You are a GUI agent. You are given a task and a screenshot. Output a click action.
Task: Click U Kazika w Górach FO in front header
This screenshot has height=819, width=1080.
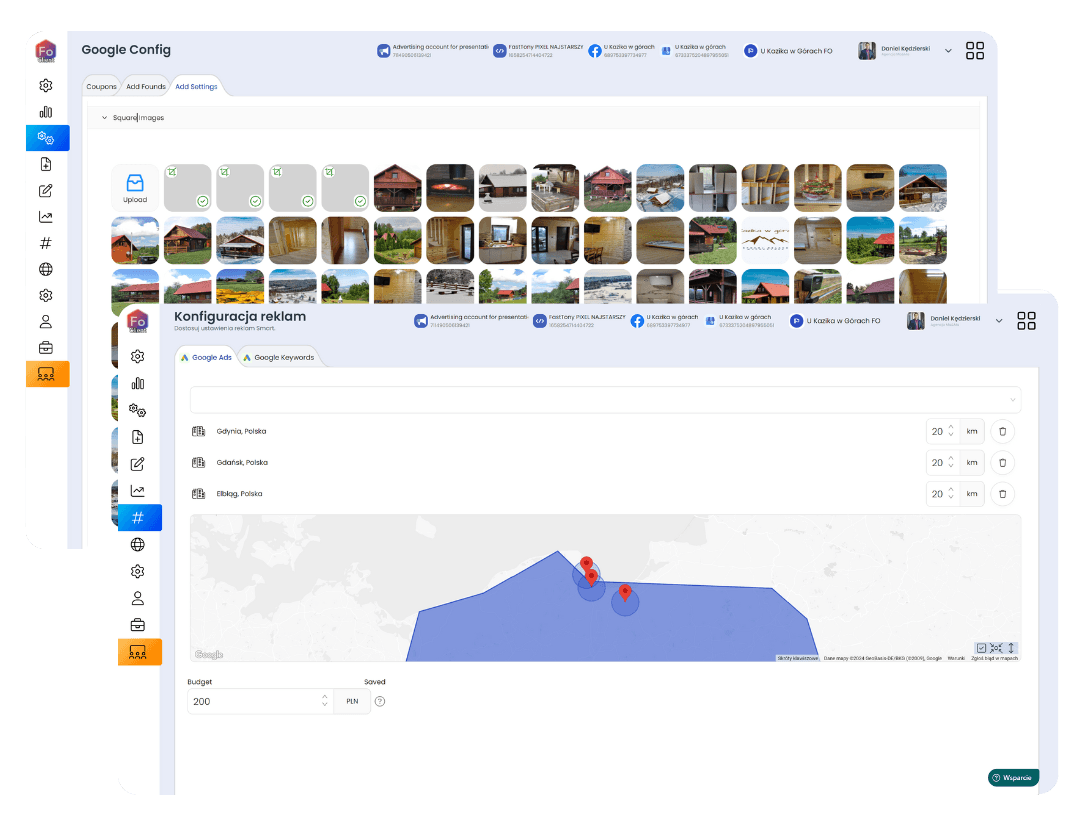(x=835, y=321)
